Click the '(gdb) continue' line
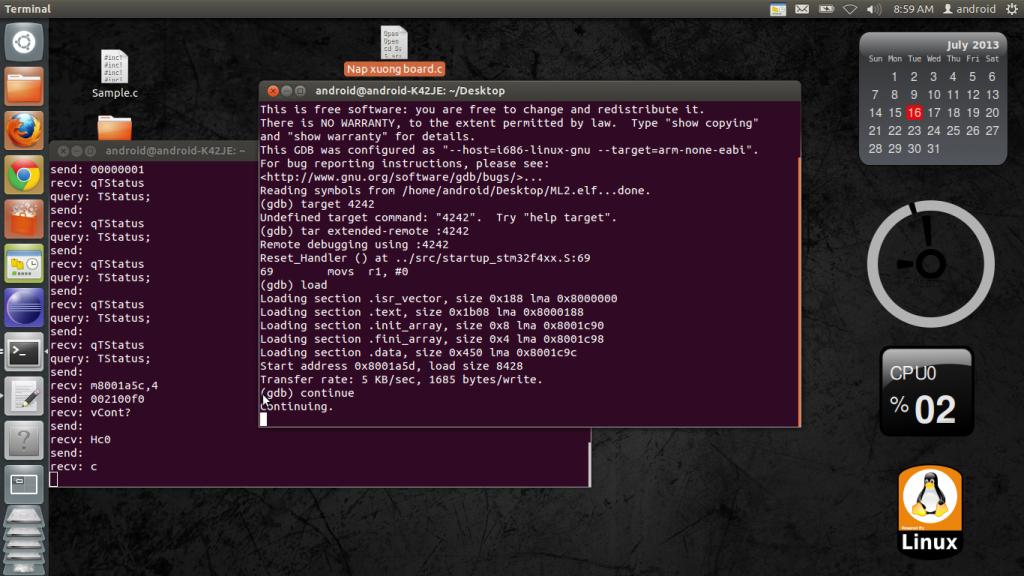The width and height of the screenshot is (1024, 576). (307, 393)
